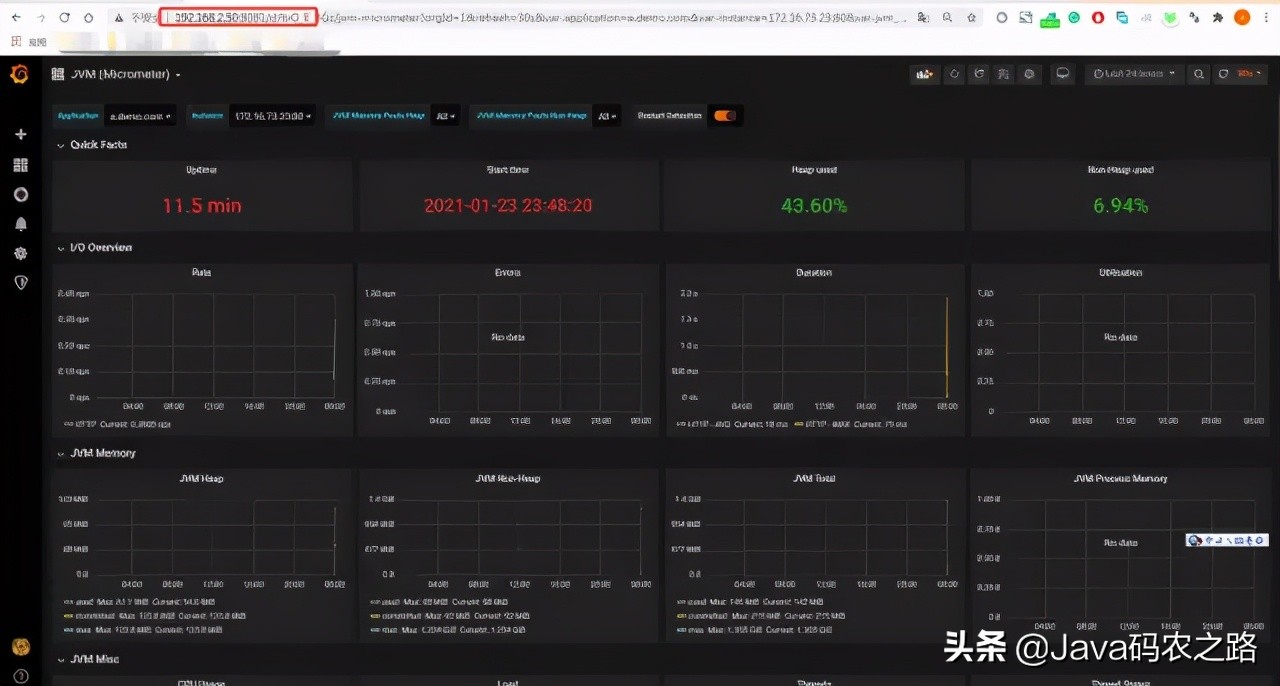Click the Heap used panel title
1280x686 pixels.
click(814, 170)
